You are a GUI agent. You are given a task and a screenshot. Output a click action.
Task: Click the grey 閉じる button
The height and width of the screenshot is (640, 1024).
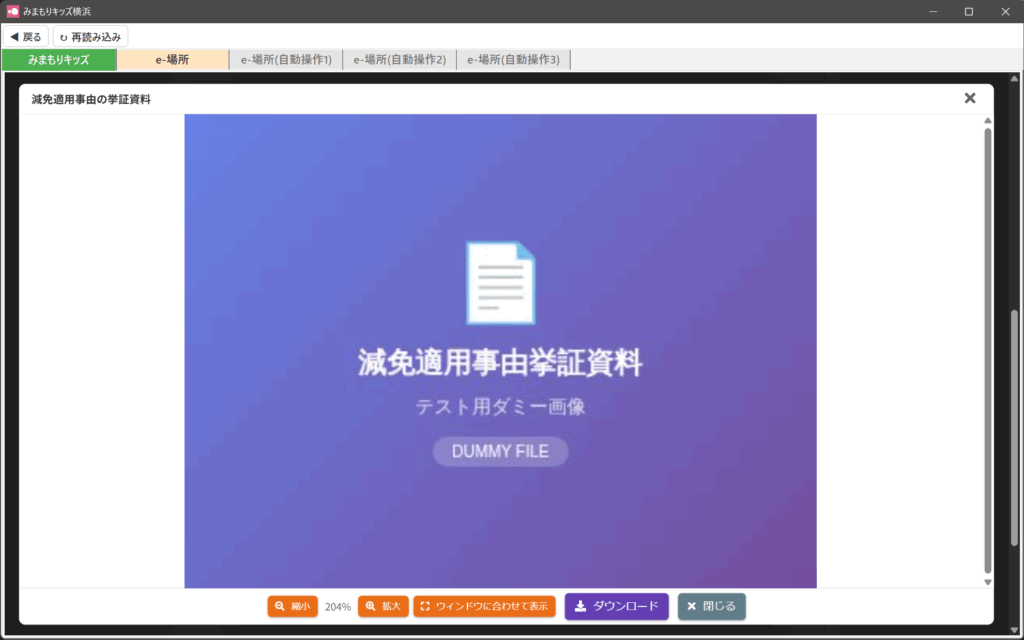[x=711, y=606]
